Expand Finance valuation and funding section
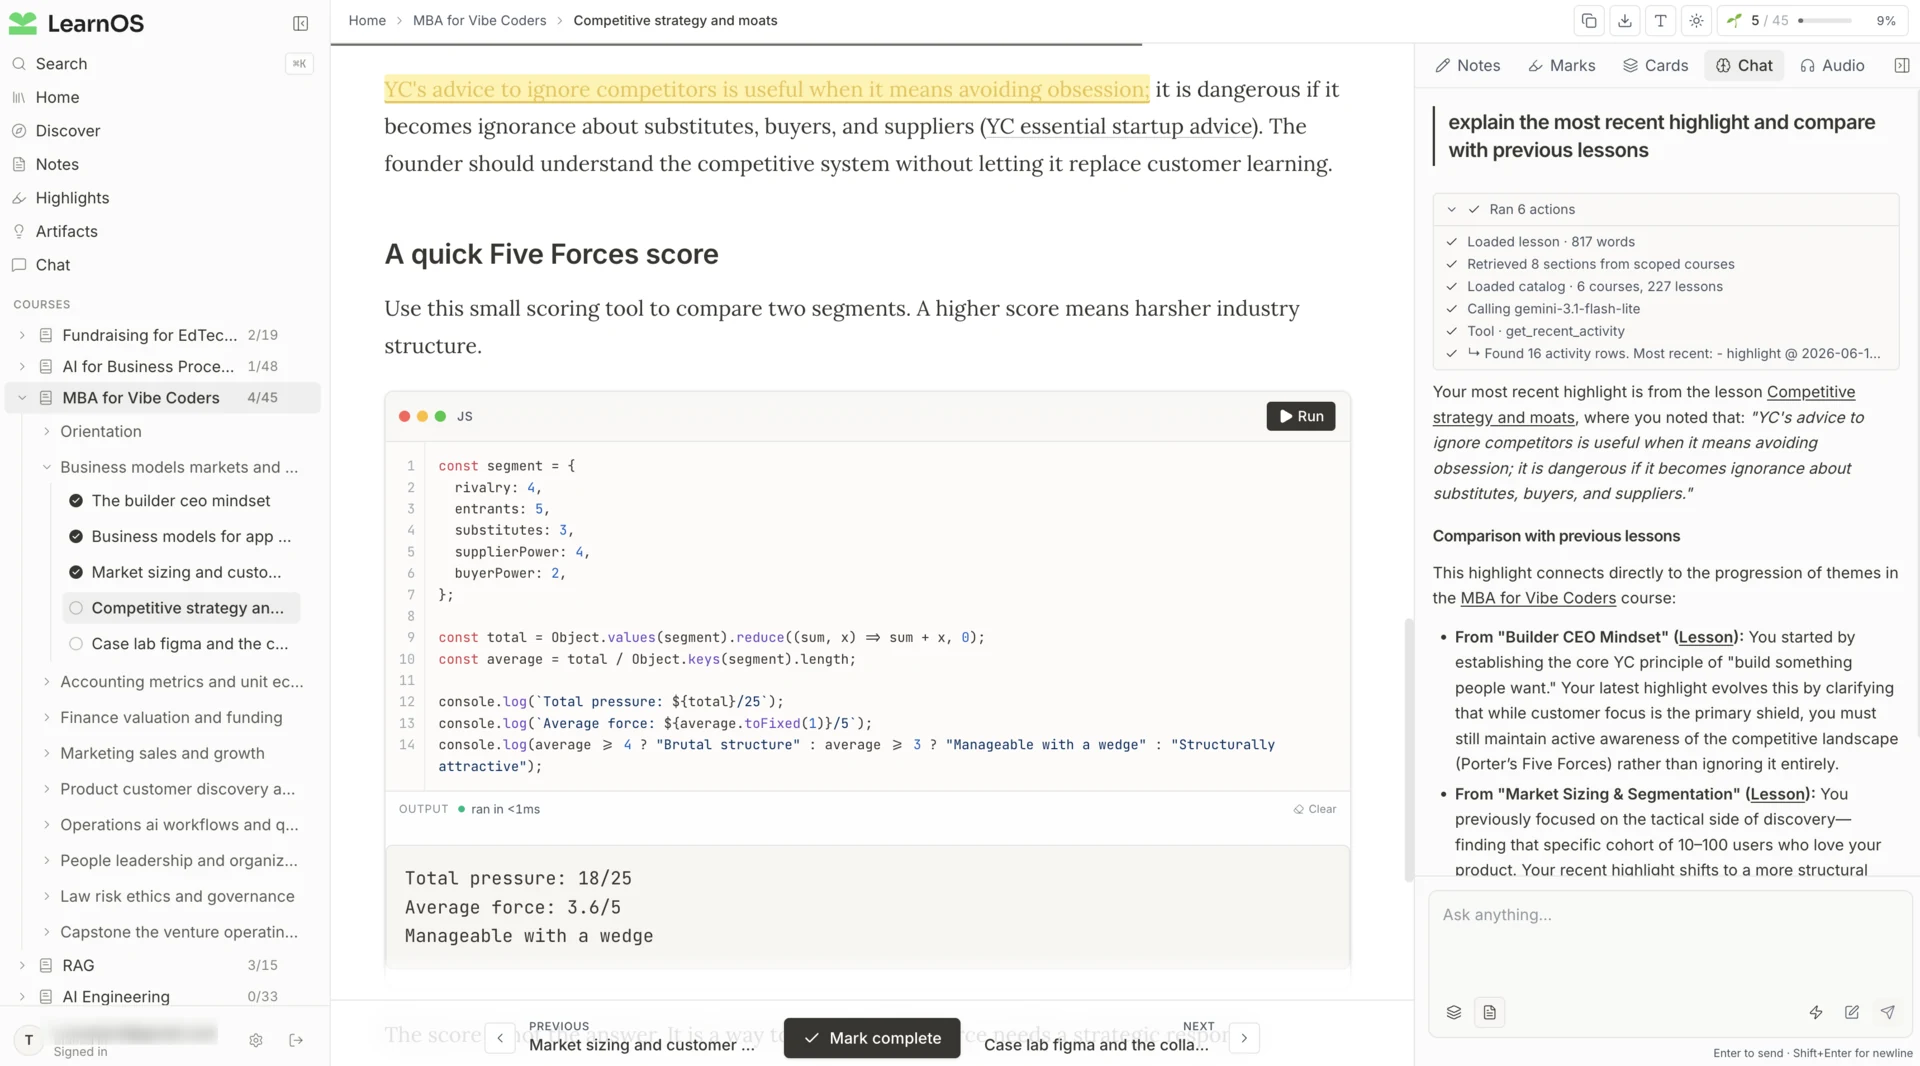1920x1066 pixels. (46, 717)
